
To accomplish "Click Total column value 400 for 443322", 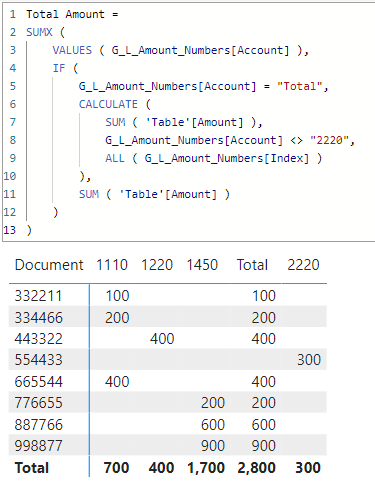I will pos(264,339).
